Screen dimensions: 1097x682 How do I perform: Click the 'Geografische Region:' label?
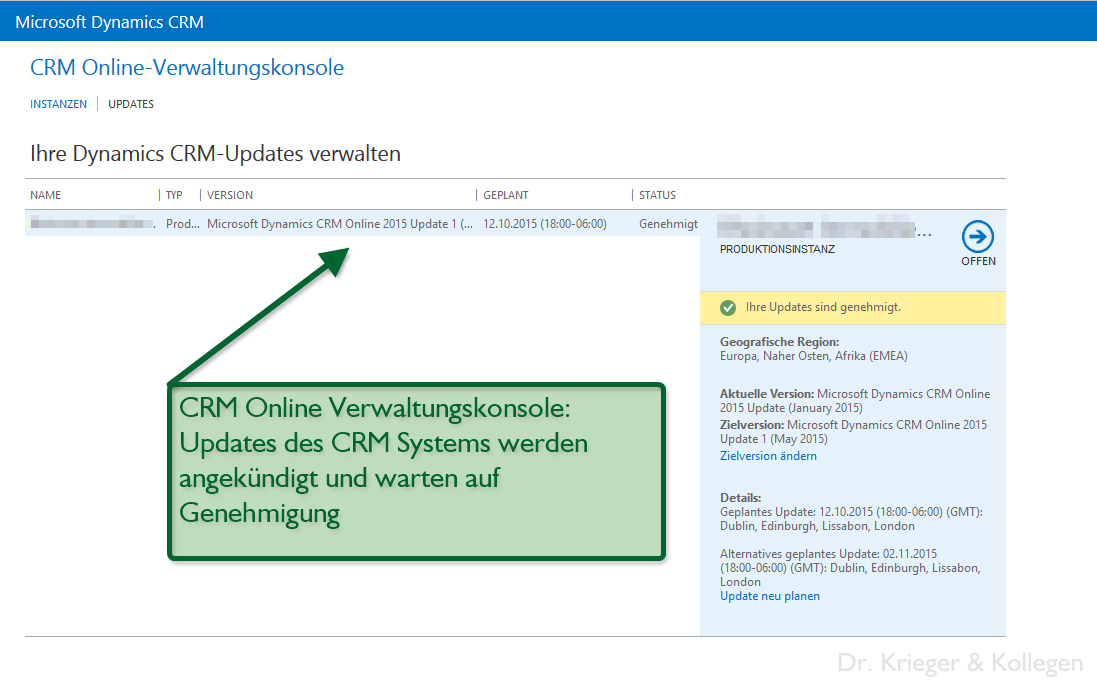(779, 342)
